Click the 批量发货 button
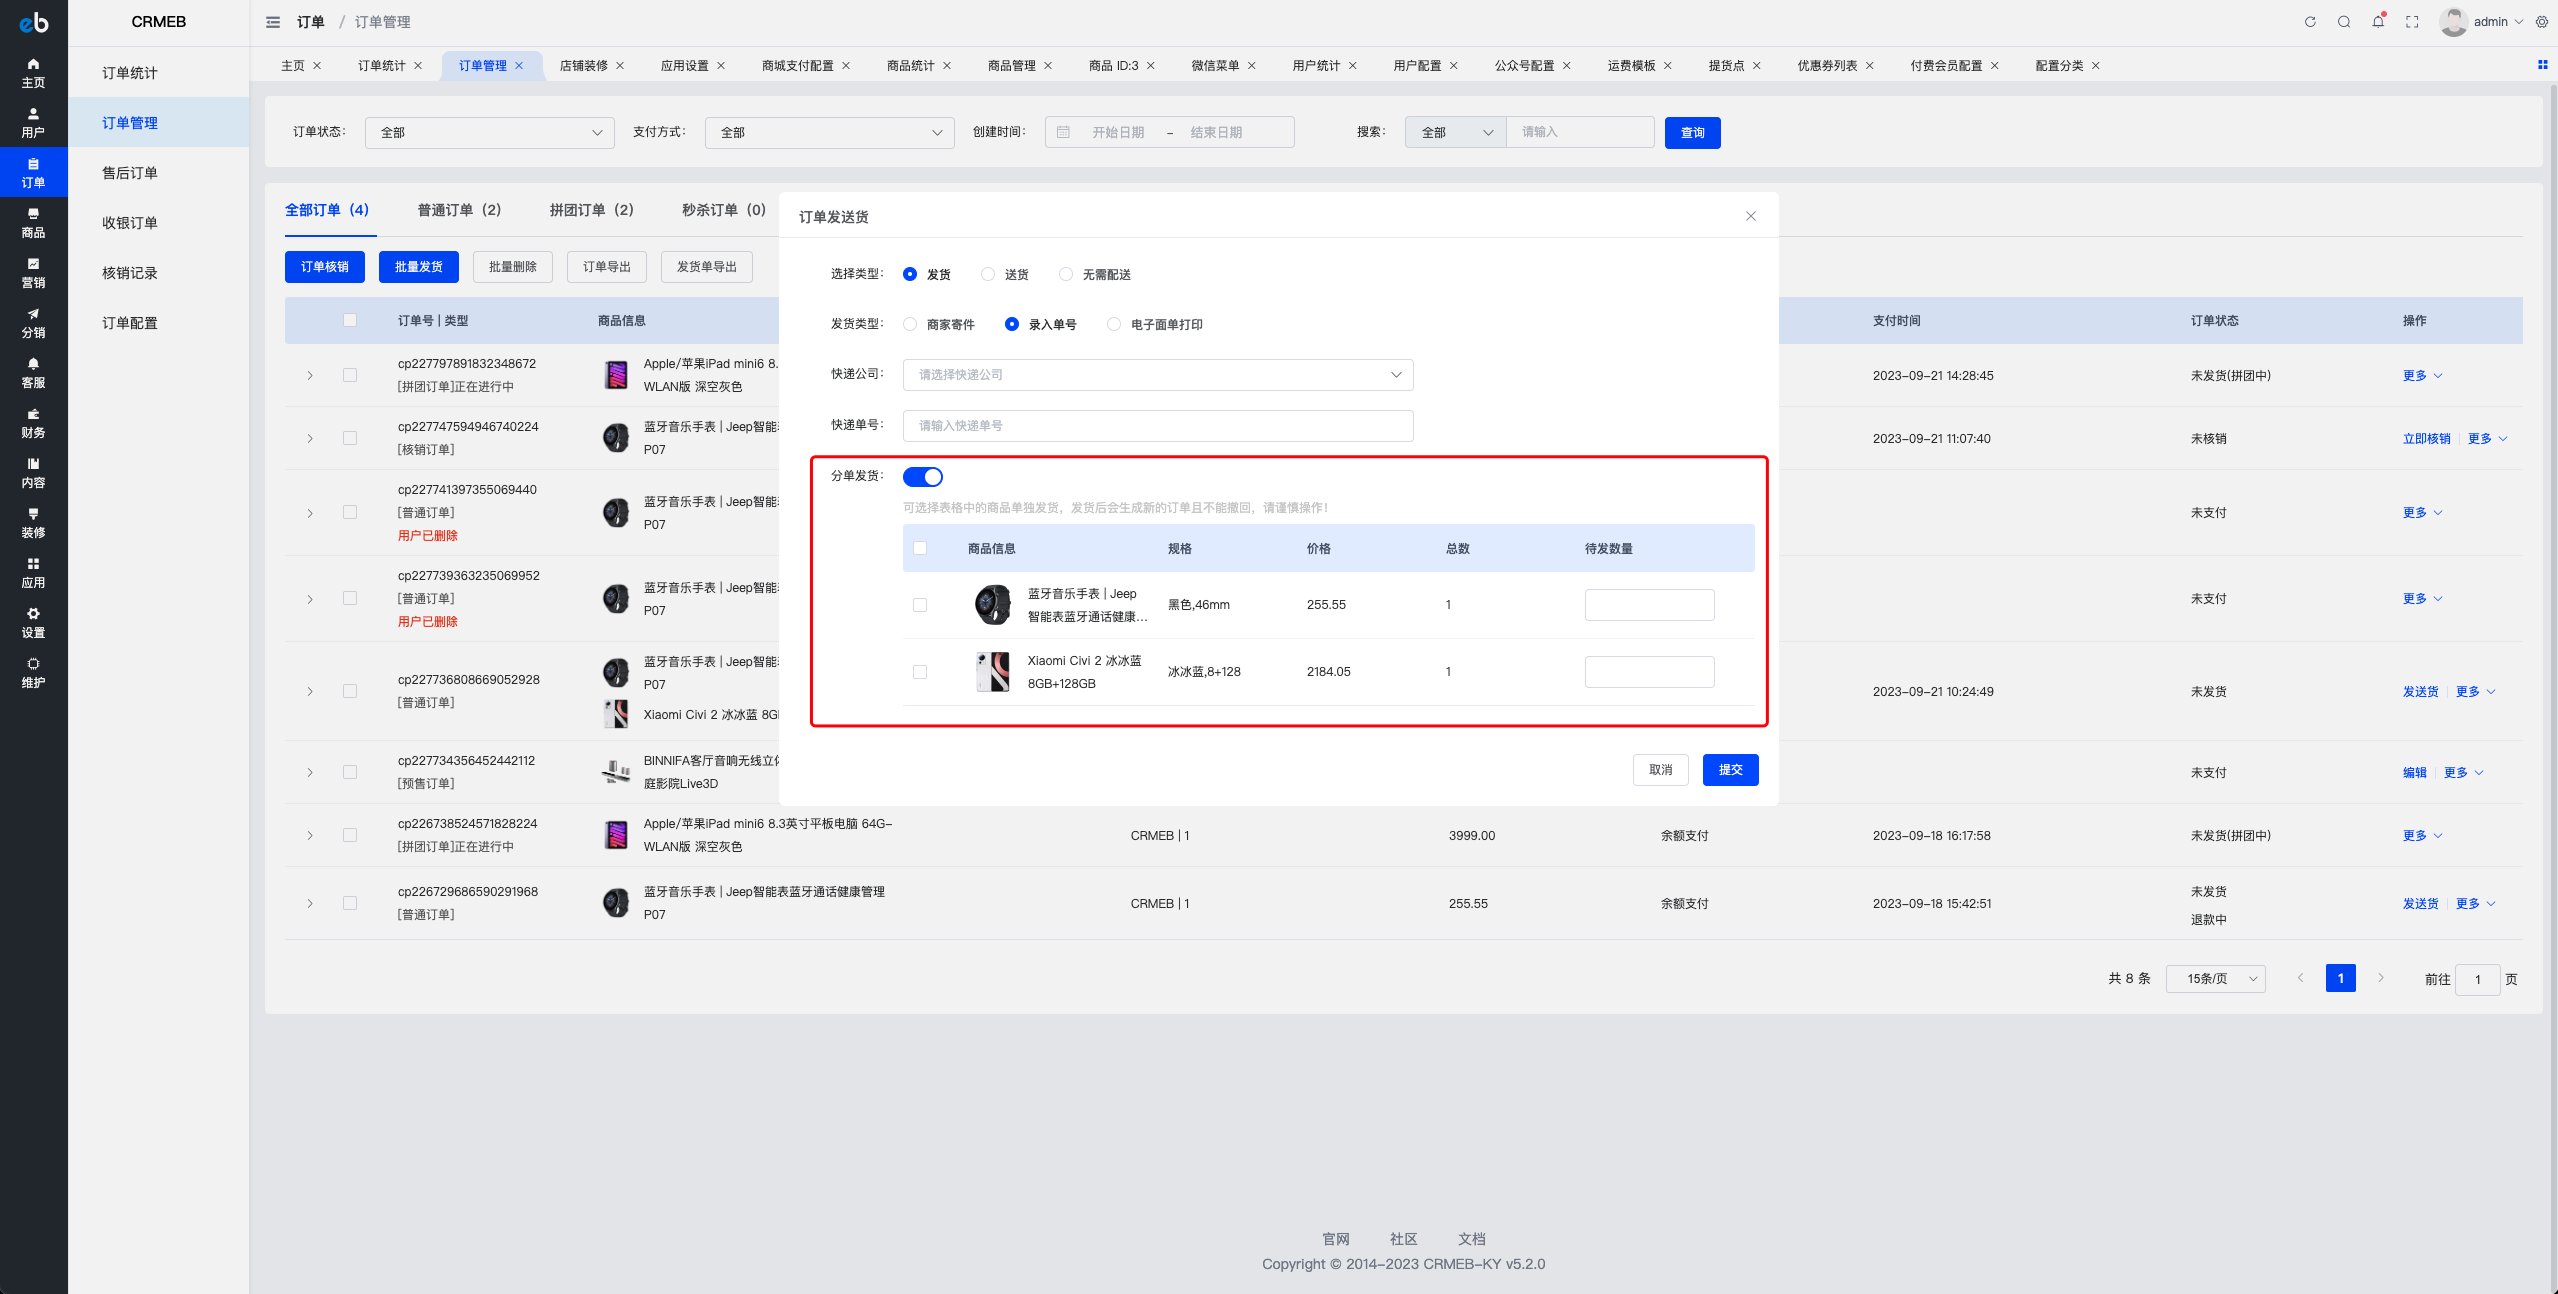2558x1294 pixels. pos(418,267)
